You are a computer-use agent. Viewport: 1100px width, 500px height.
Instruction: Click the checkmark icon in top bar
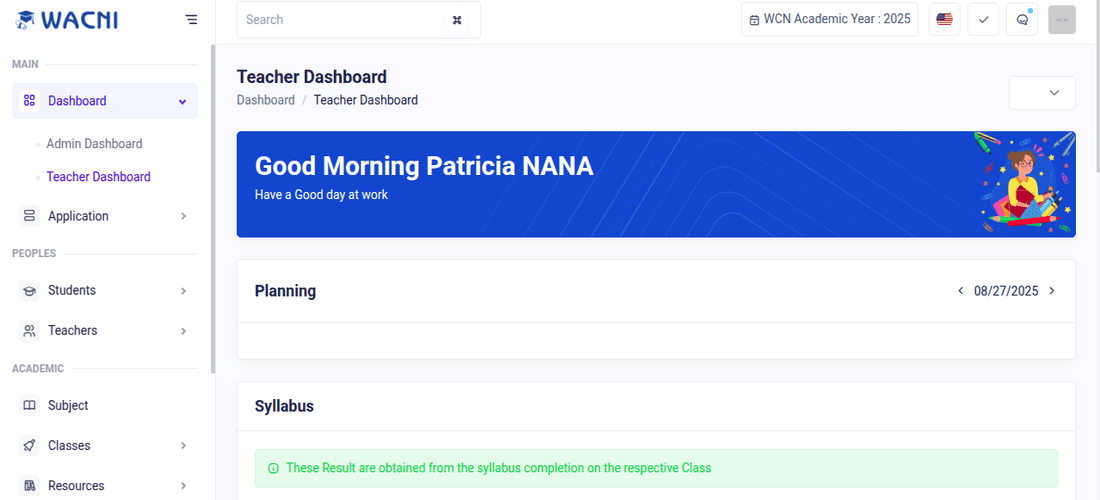pos(983,19)
